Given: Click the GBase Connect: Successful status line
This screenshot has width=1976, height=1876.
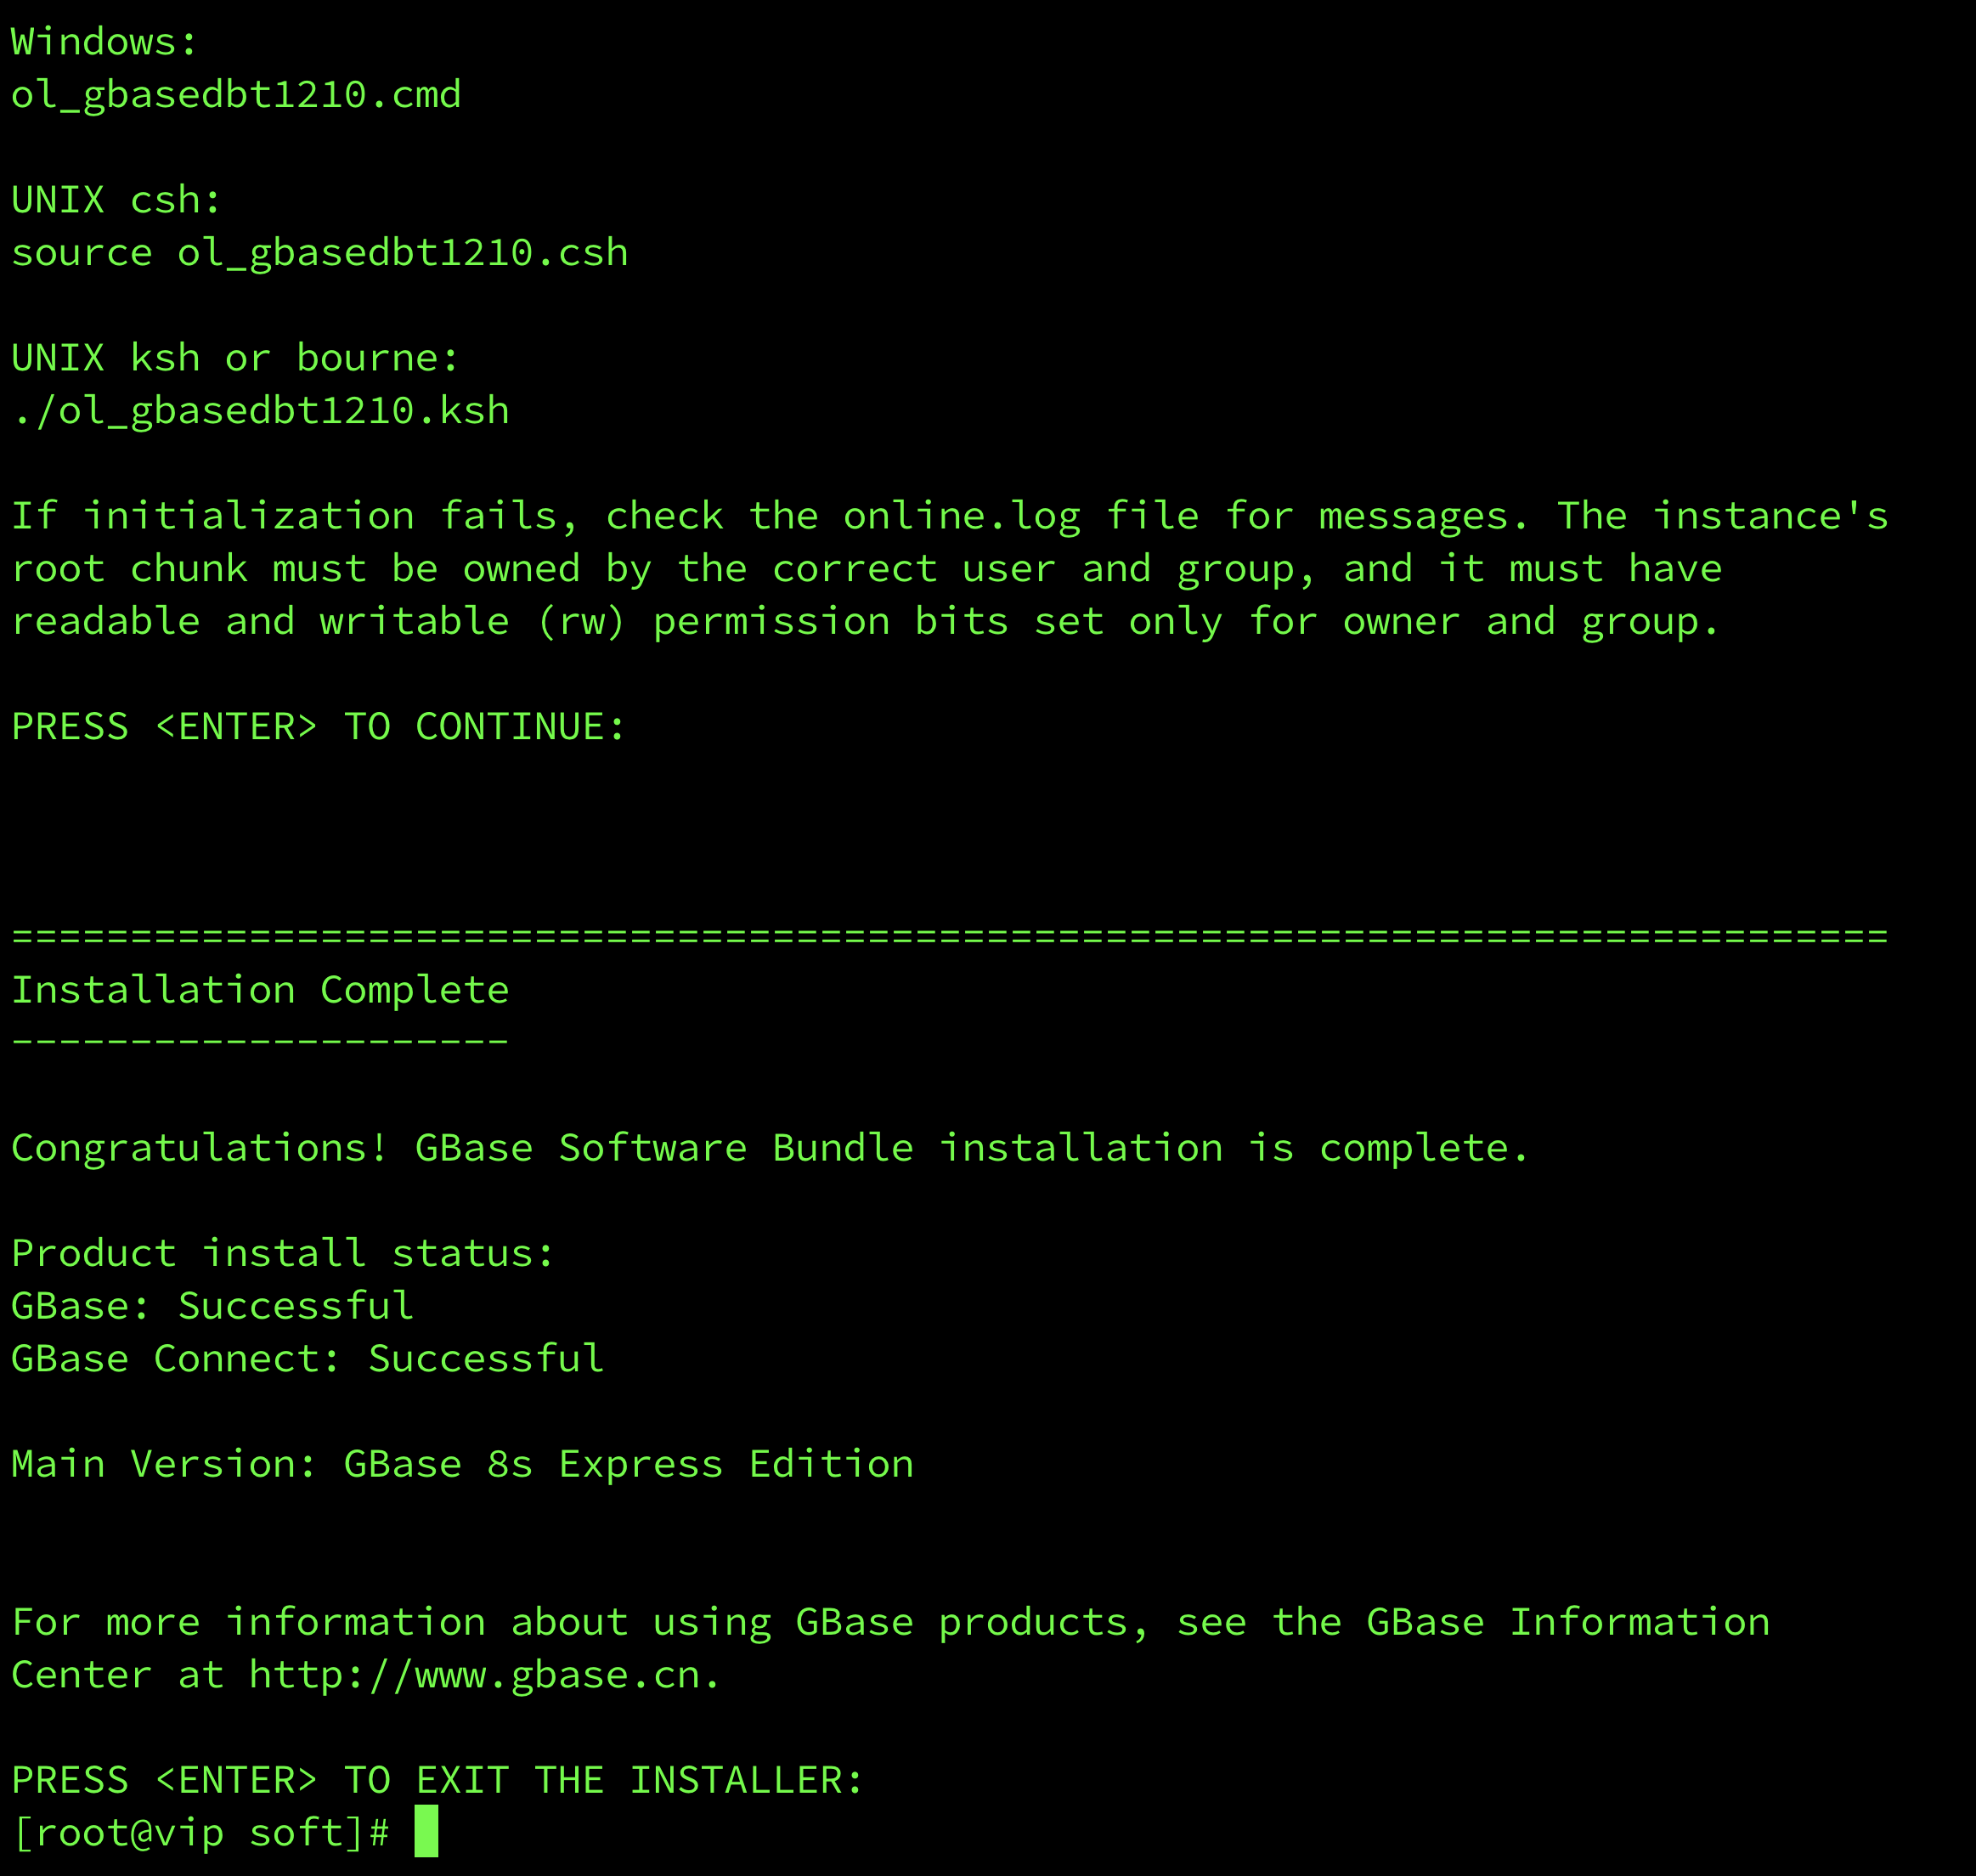Looking at the screenshot, I should [307, 1358].
